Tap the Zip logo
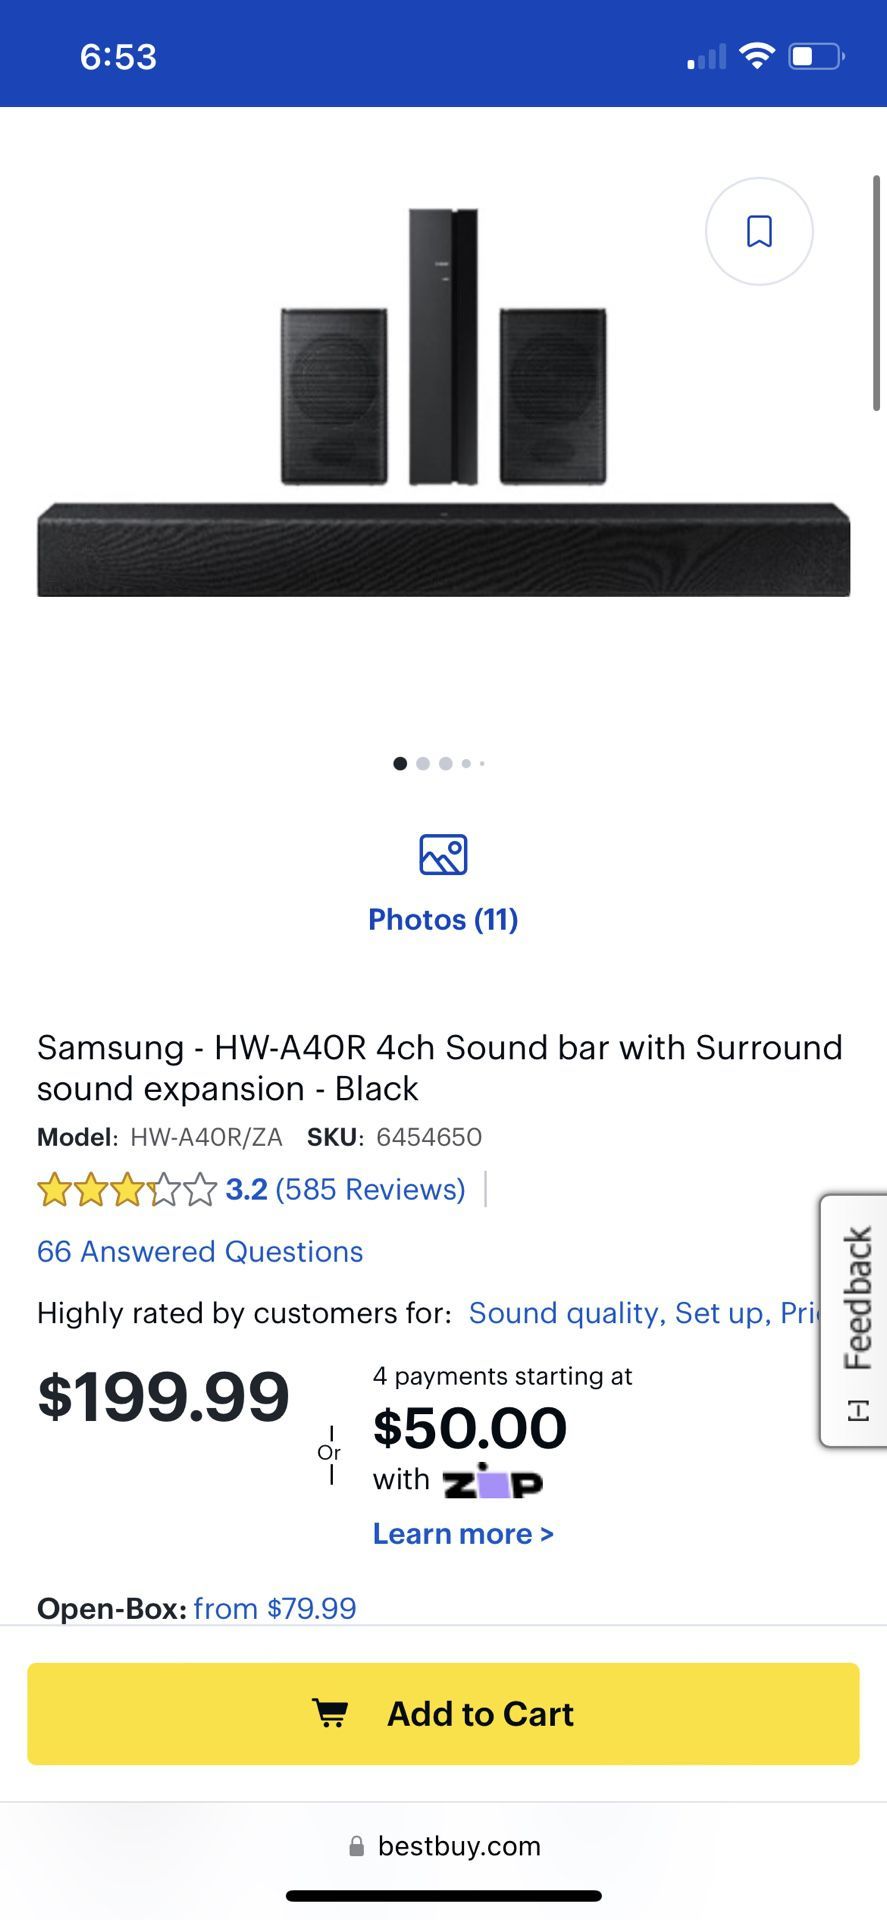 pos(493,1482)
